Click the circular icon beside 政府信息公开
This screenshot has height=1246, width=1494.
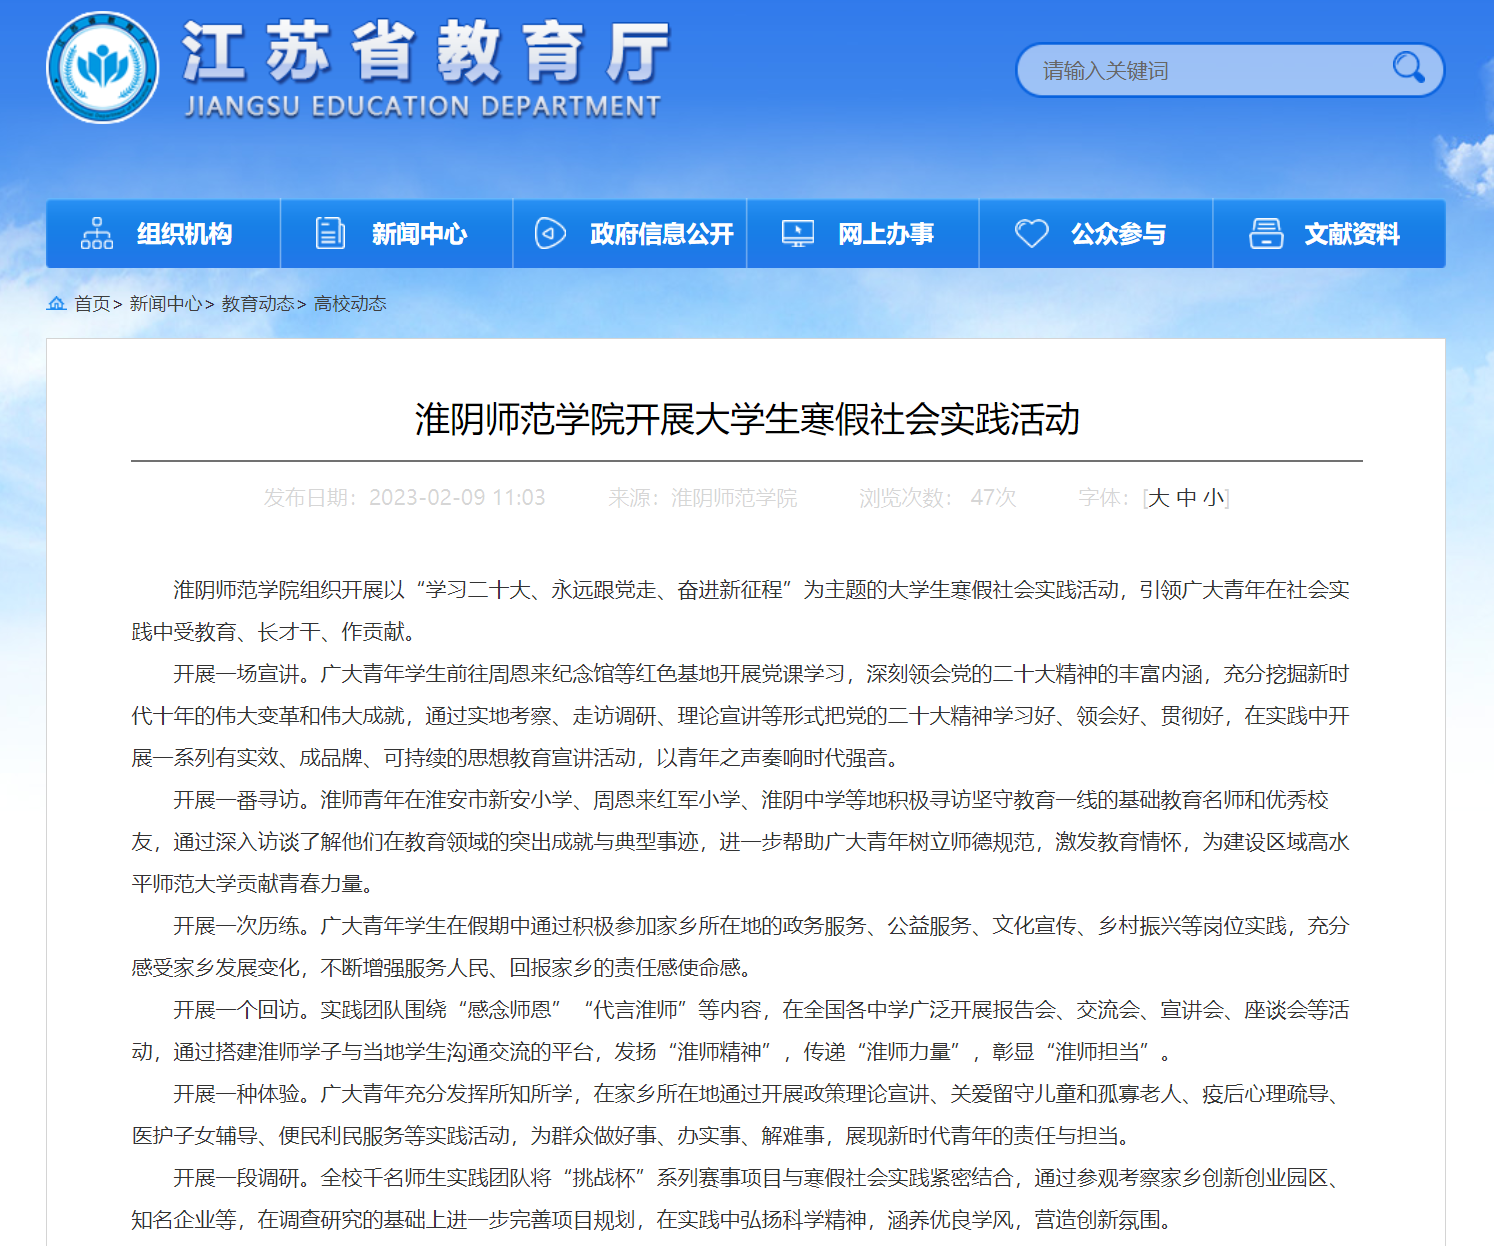(550, 233)
